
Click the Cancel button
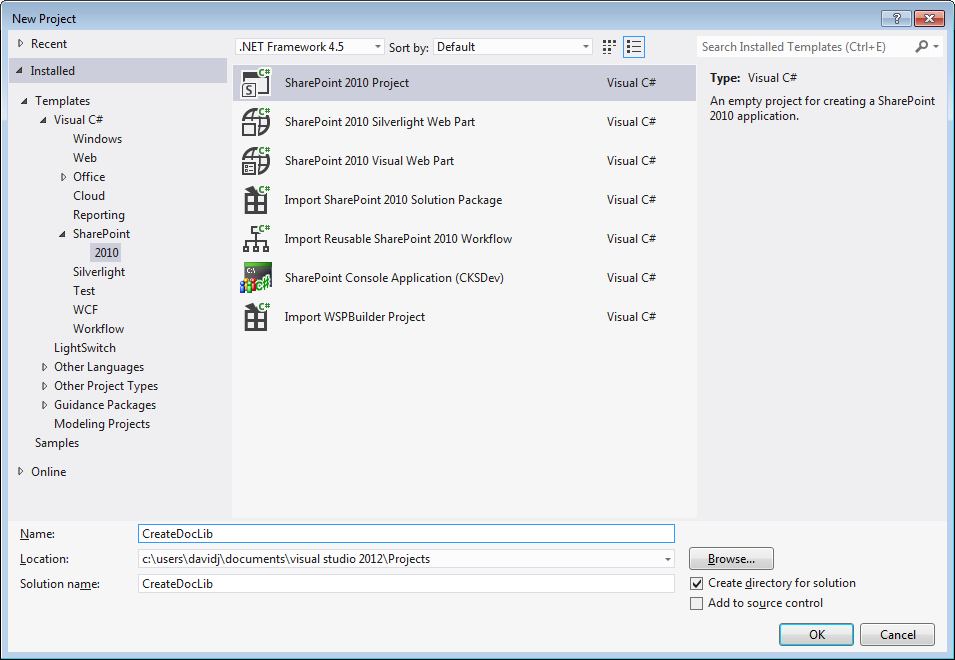(x=897, y=634)
